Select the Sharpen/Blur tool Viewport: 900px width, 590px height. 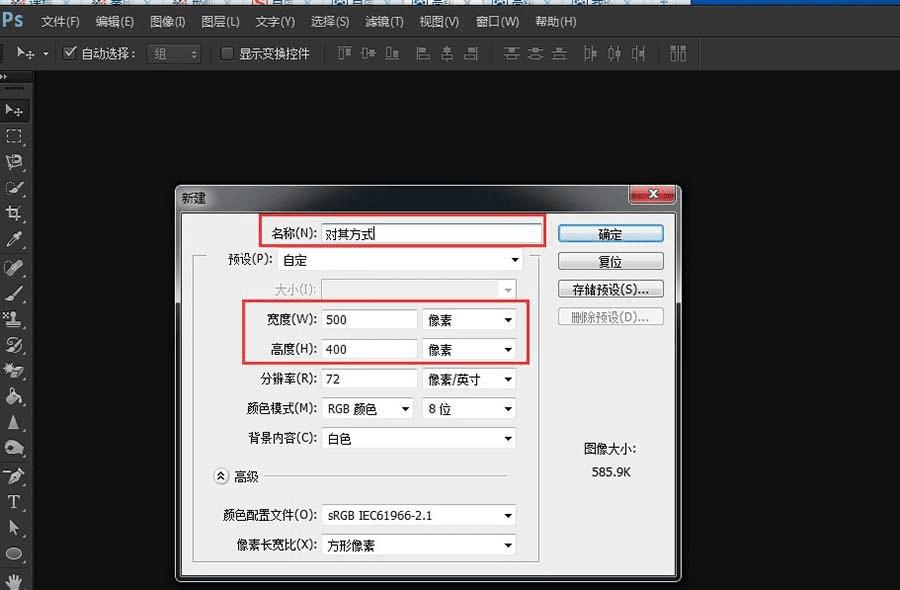pos(14,423)
